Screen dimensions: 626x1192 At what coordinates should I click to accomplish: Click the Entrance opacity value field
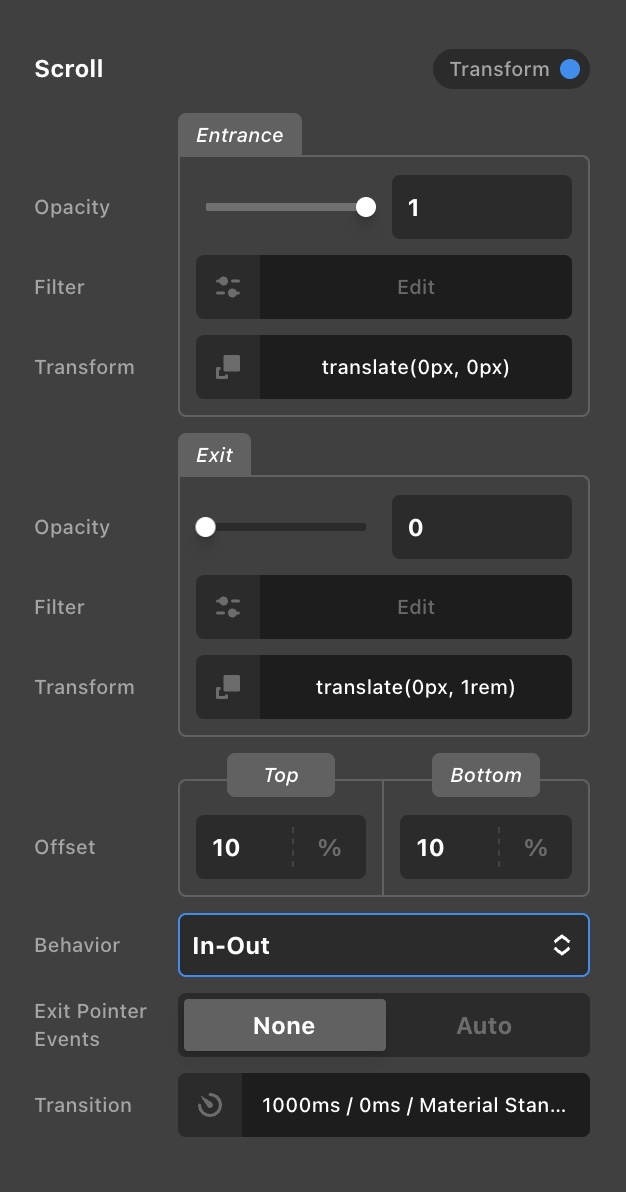click(x=481, y=207)
